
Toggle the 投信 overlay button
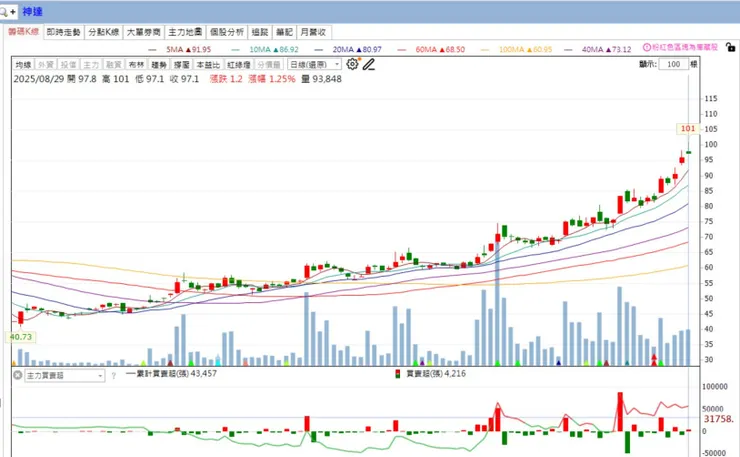[68, 65]
